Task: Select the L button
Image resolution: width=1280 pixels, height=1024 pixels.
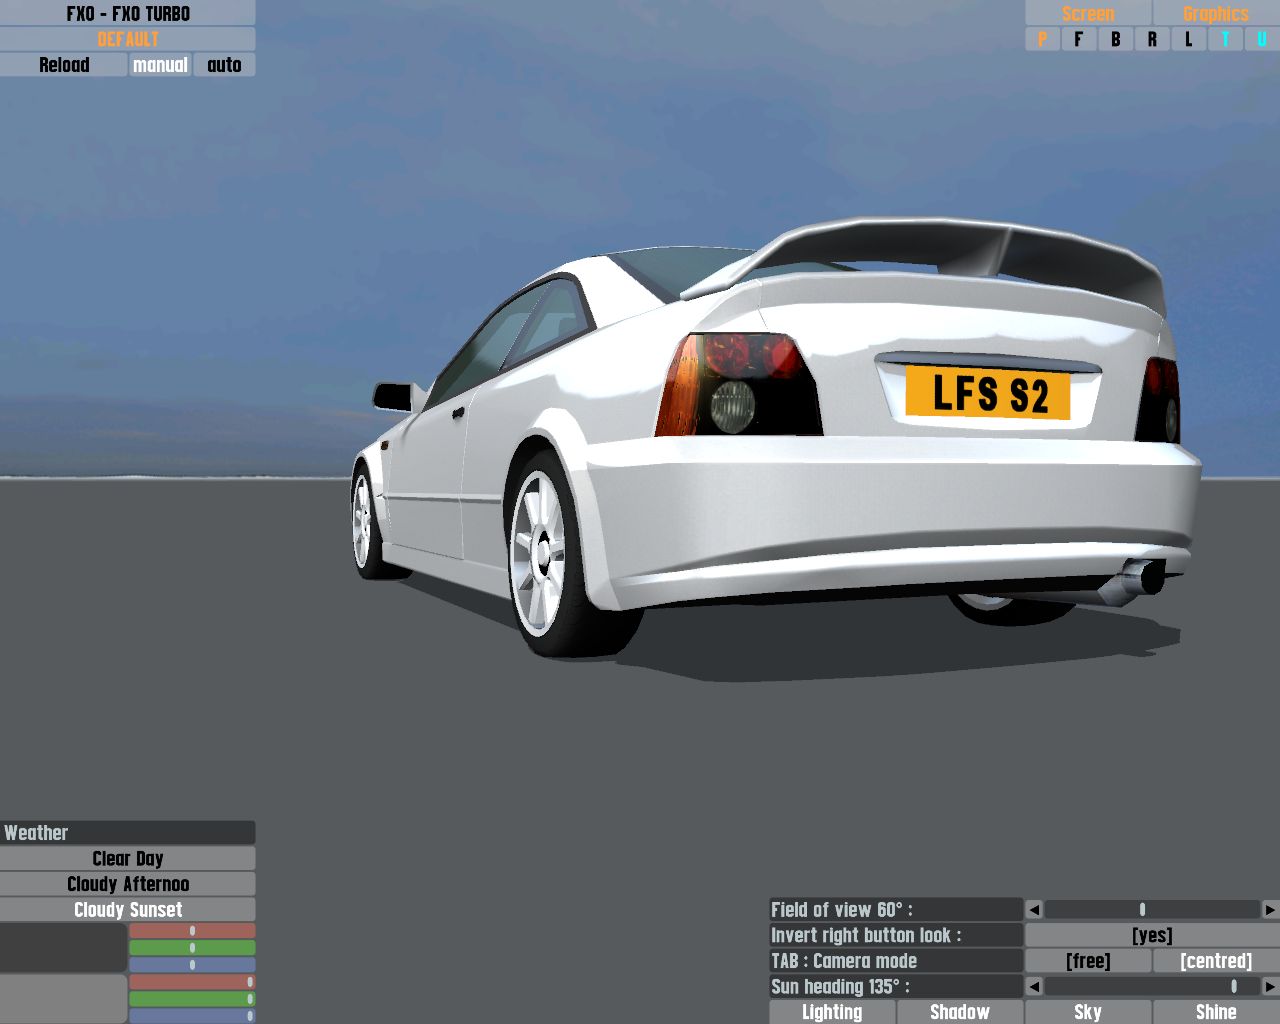Action: [1188, 39]
